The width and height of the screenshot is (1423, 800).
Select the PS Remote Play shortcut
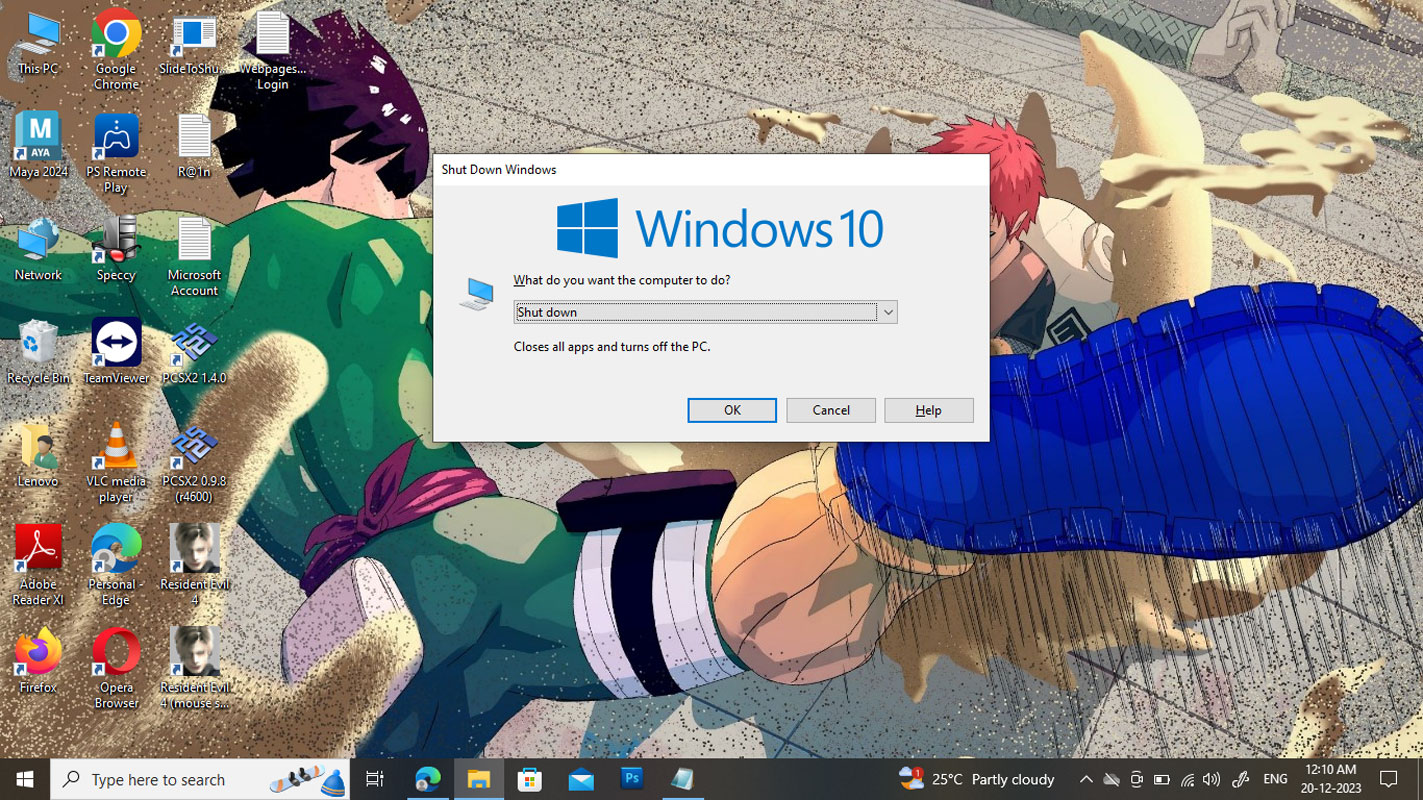[x=116, y=152]
